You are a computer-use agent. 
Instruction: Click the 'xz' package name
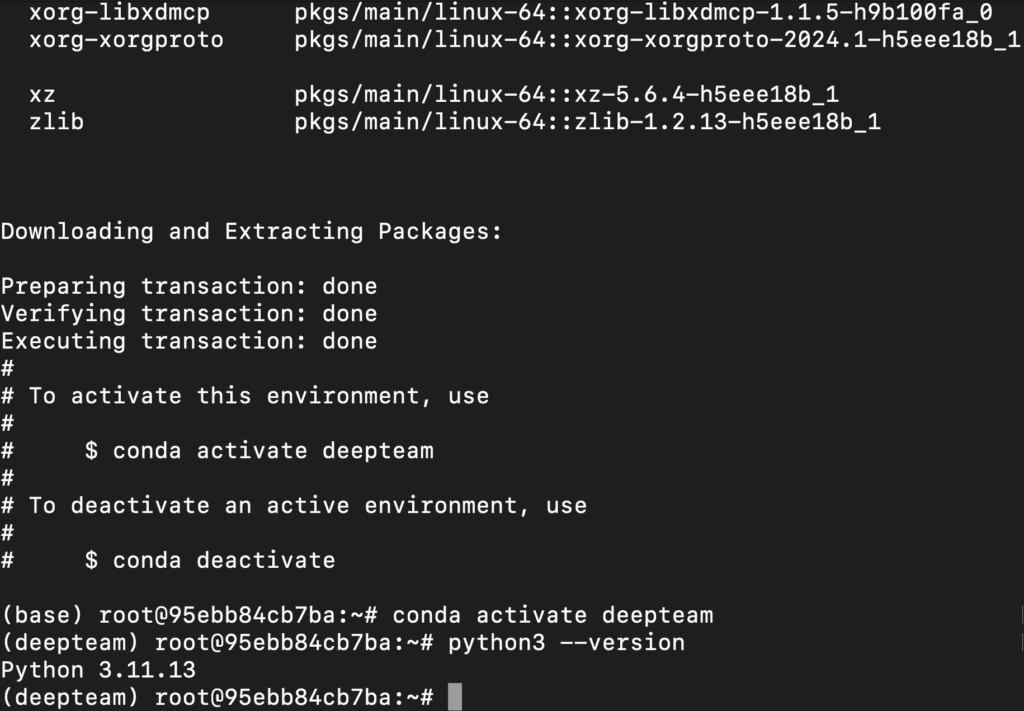point(42,95)
